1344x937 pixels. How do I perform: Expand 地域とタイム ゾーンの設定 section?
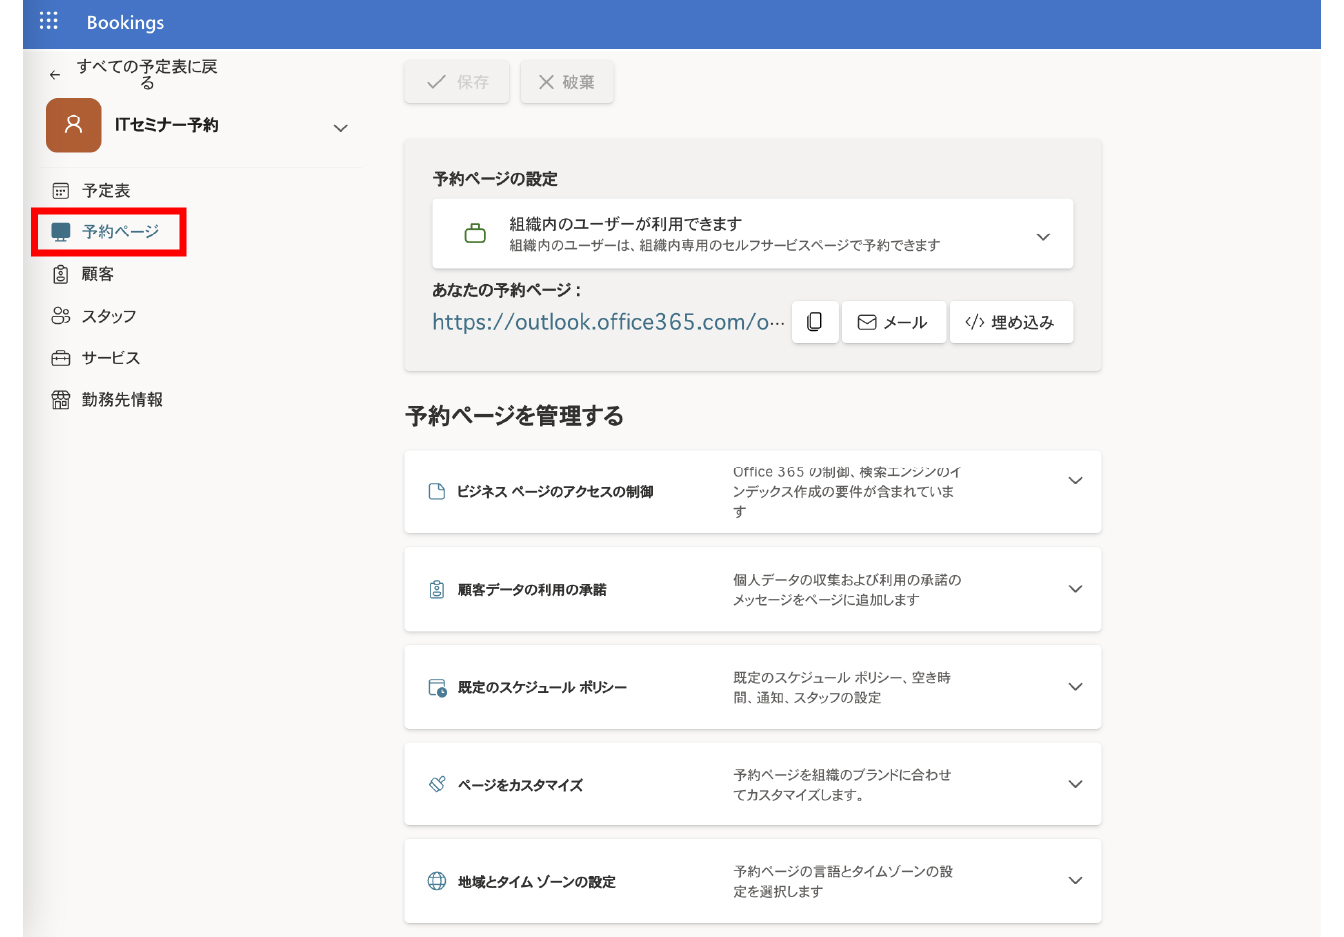1075,881
